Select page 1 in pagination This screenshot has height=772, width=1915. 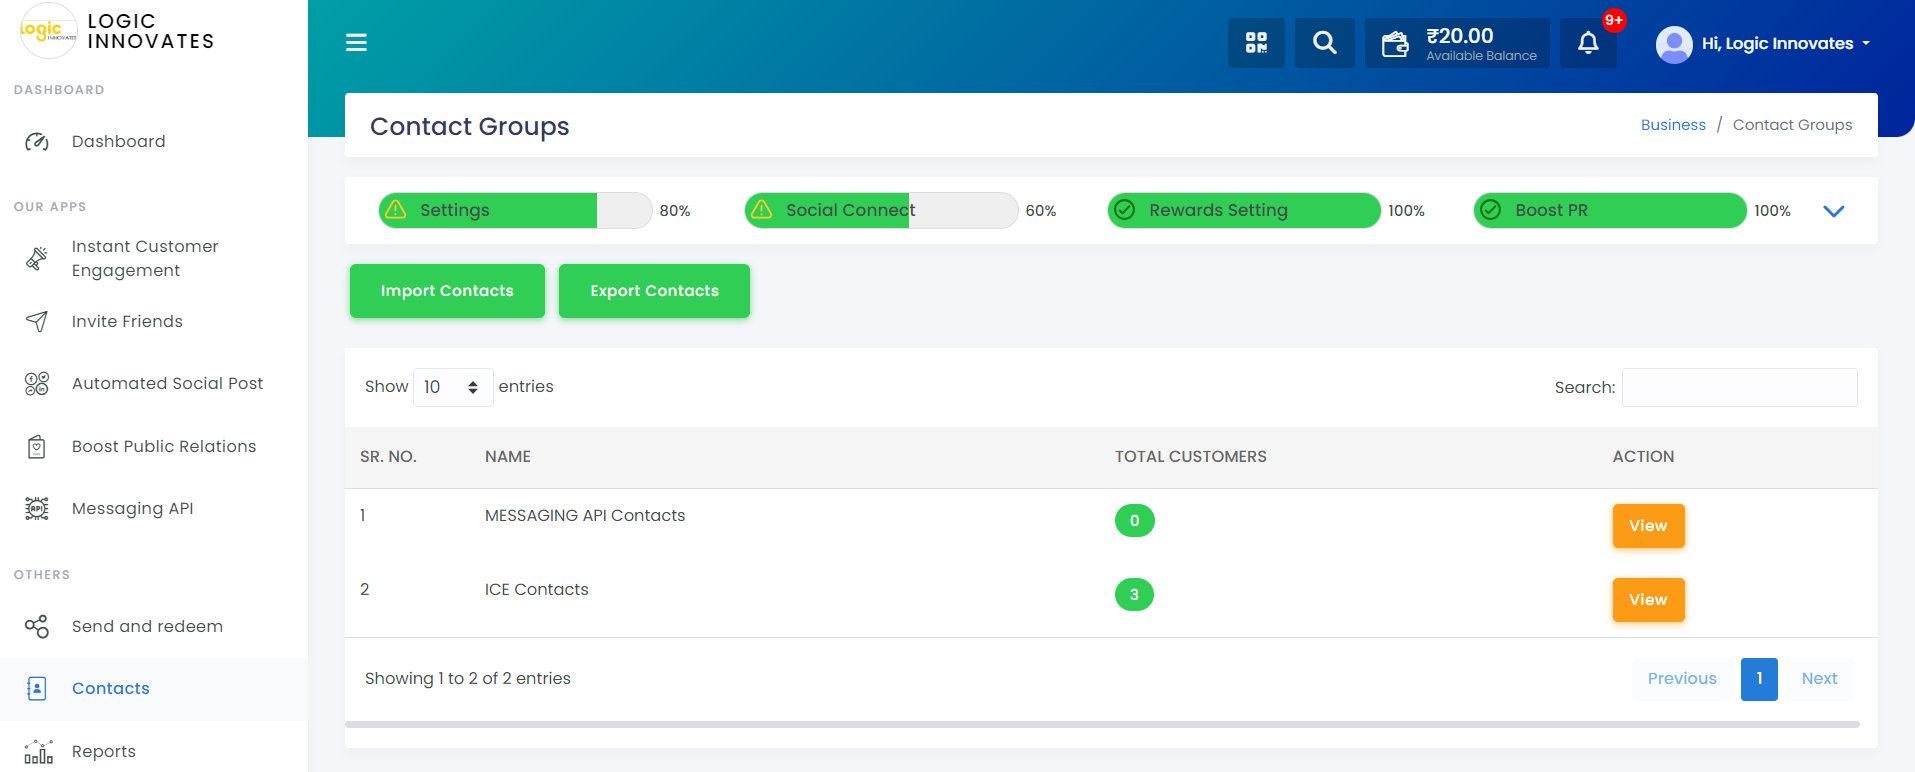[x=1759, y=679]
